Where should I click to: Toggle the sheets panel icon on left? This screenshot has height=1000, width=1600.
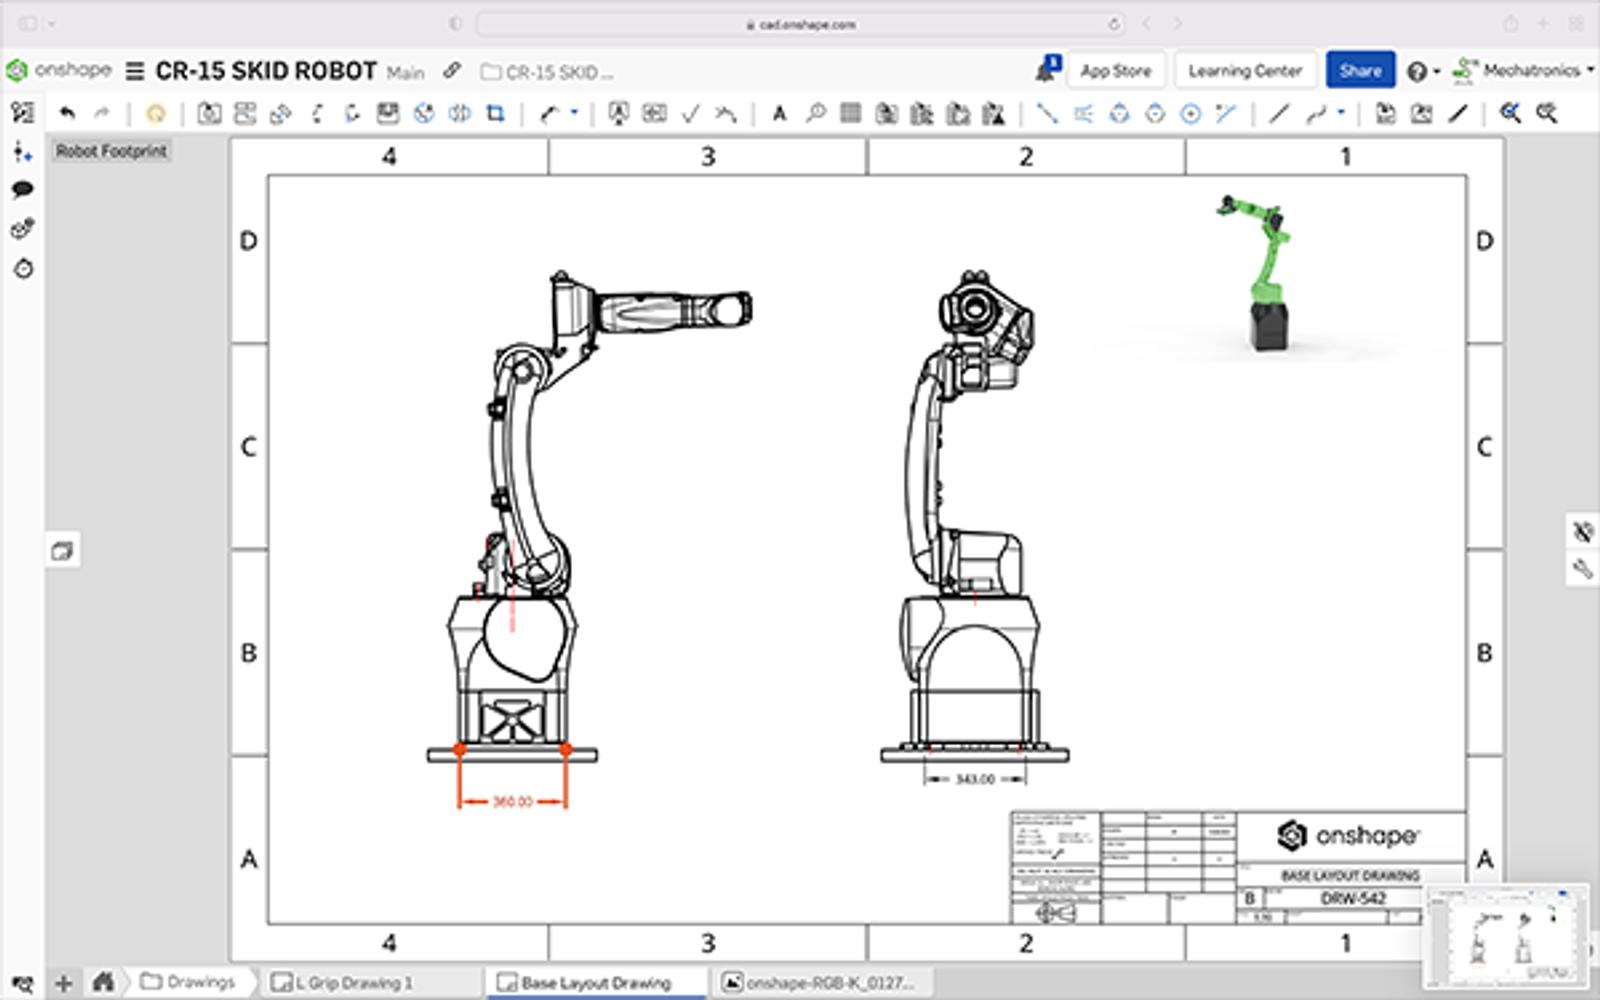point(62,551)
